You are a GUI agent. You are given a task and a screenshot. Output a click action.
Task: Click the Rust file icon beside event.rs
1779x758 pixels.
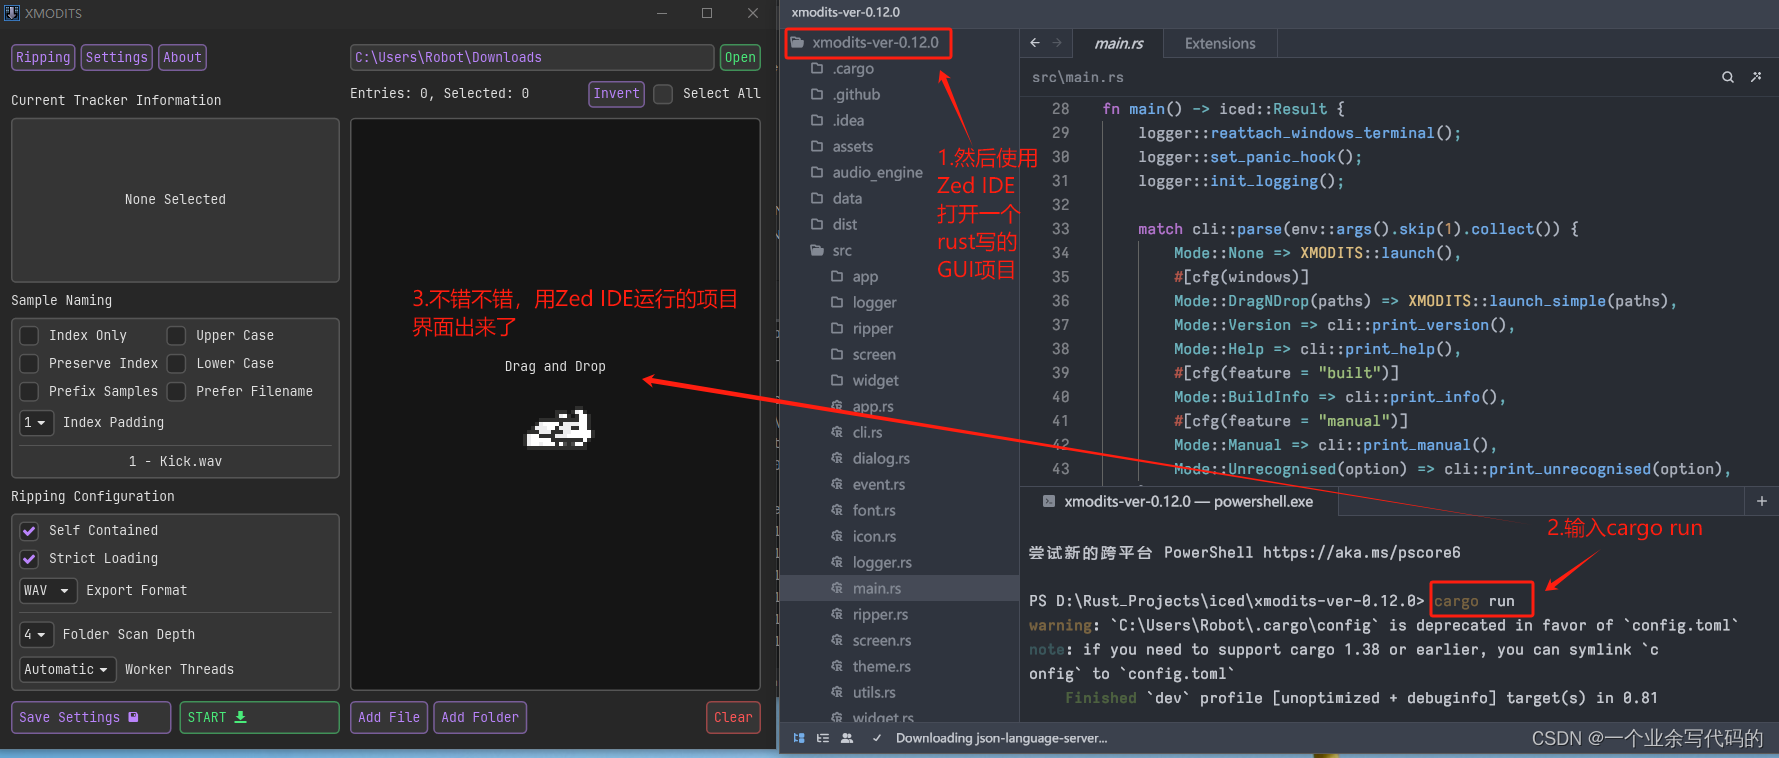[837, 484]
